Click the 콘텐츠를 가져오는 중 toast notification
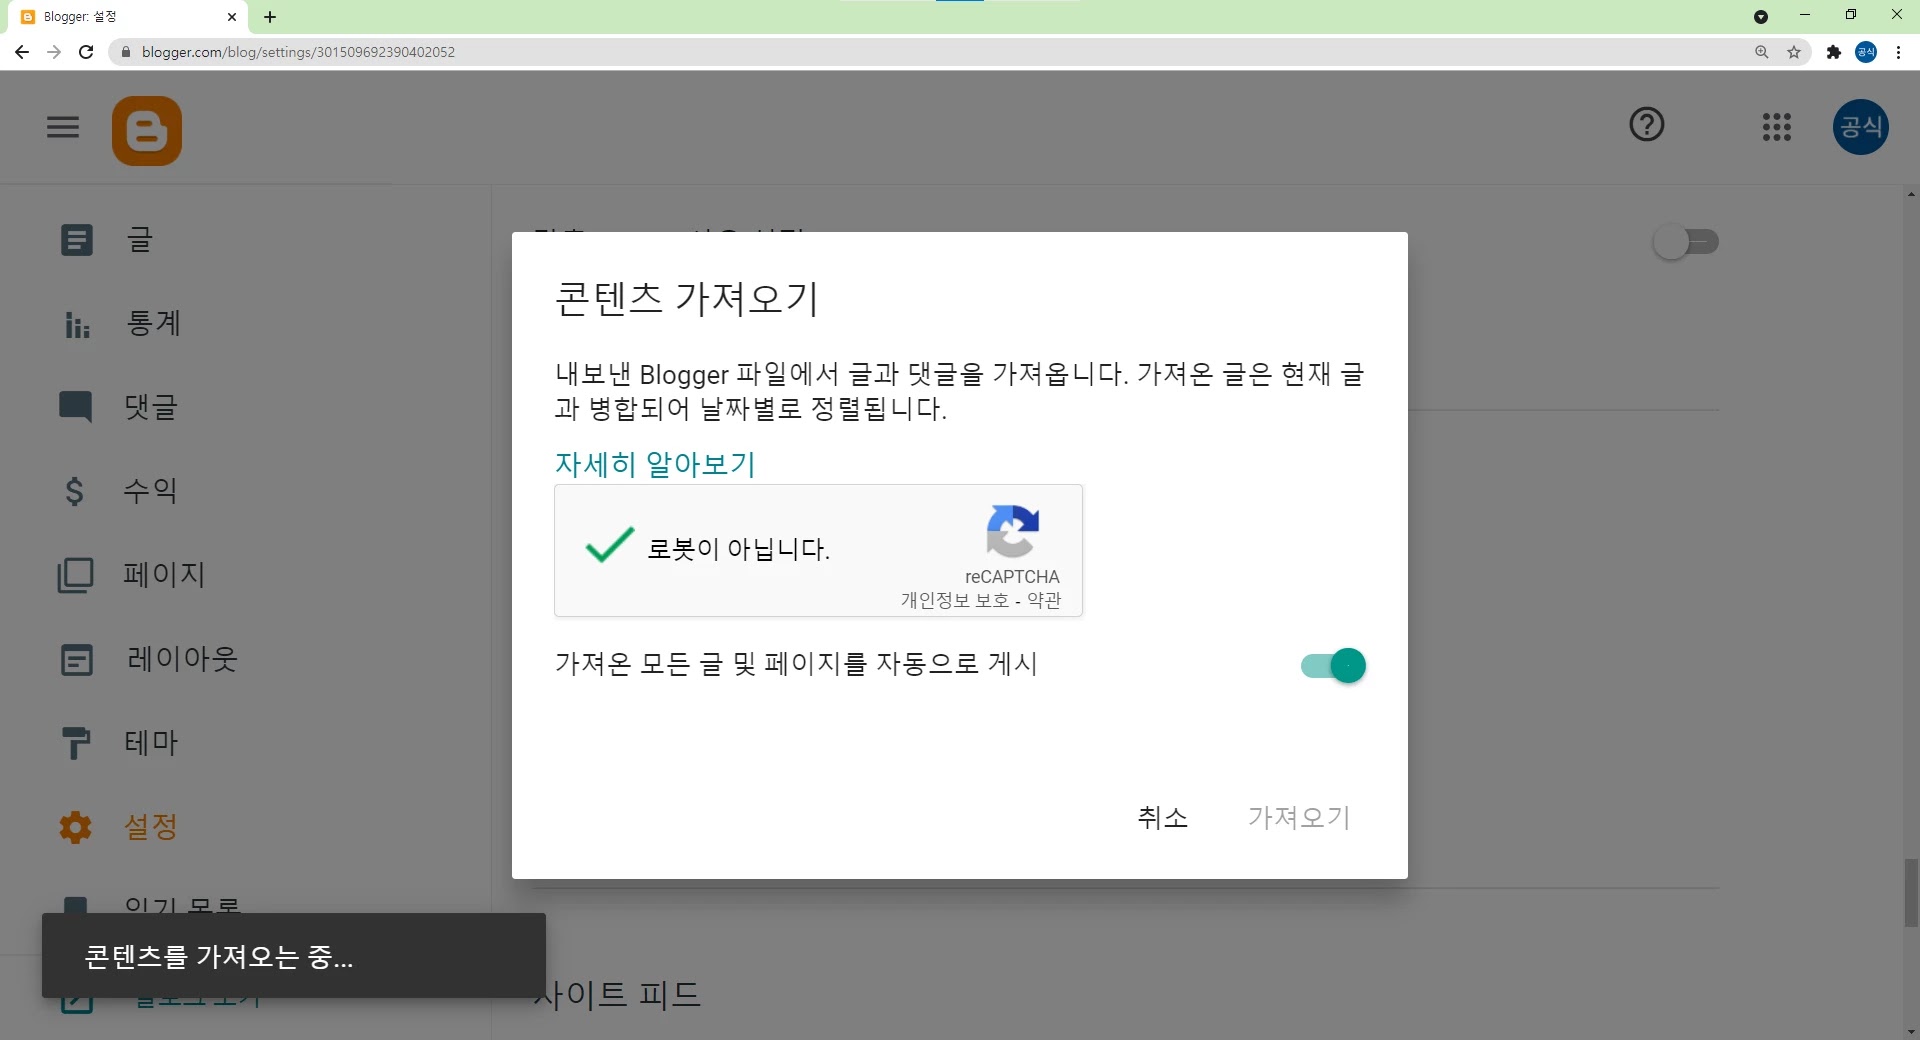 pyautogui.click(x=294, y=956)
